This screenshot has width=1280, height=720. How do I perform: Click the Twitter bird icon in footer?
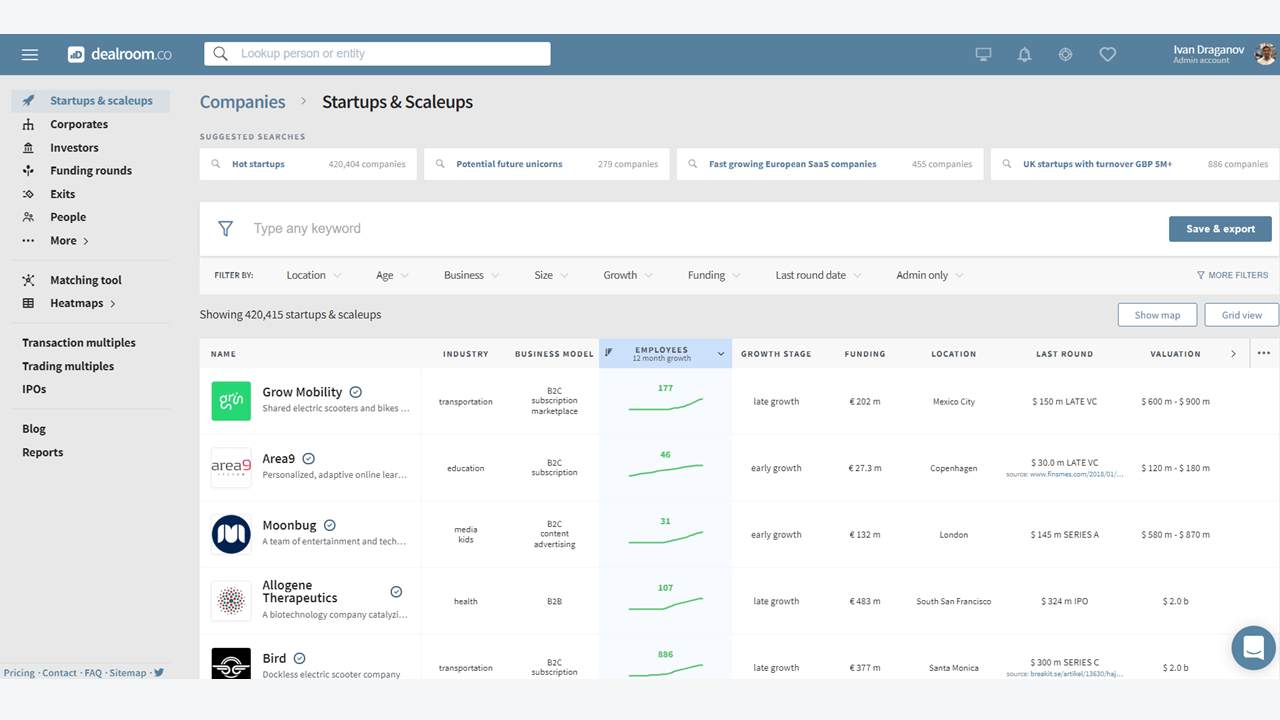158,673
